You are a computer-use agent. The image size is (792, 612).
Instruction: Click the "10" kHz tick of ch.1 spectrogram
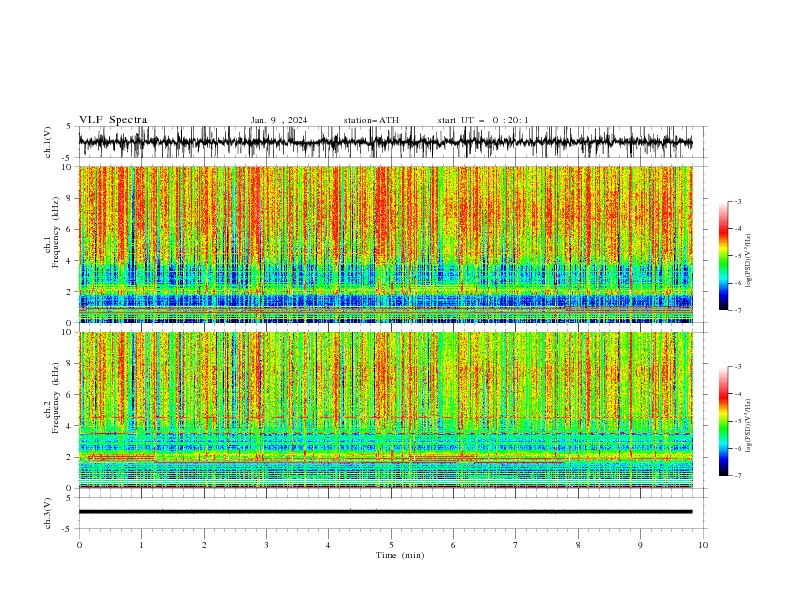click(67, 167)
